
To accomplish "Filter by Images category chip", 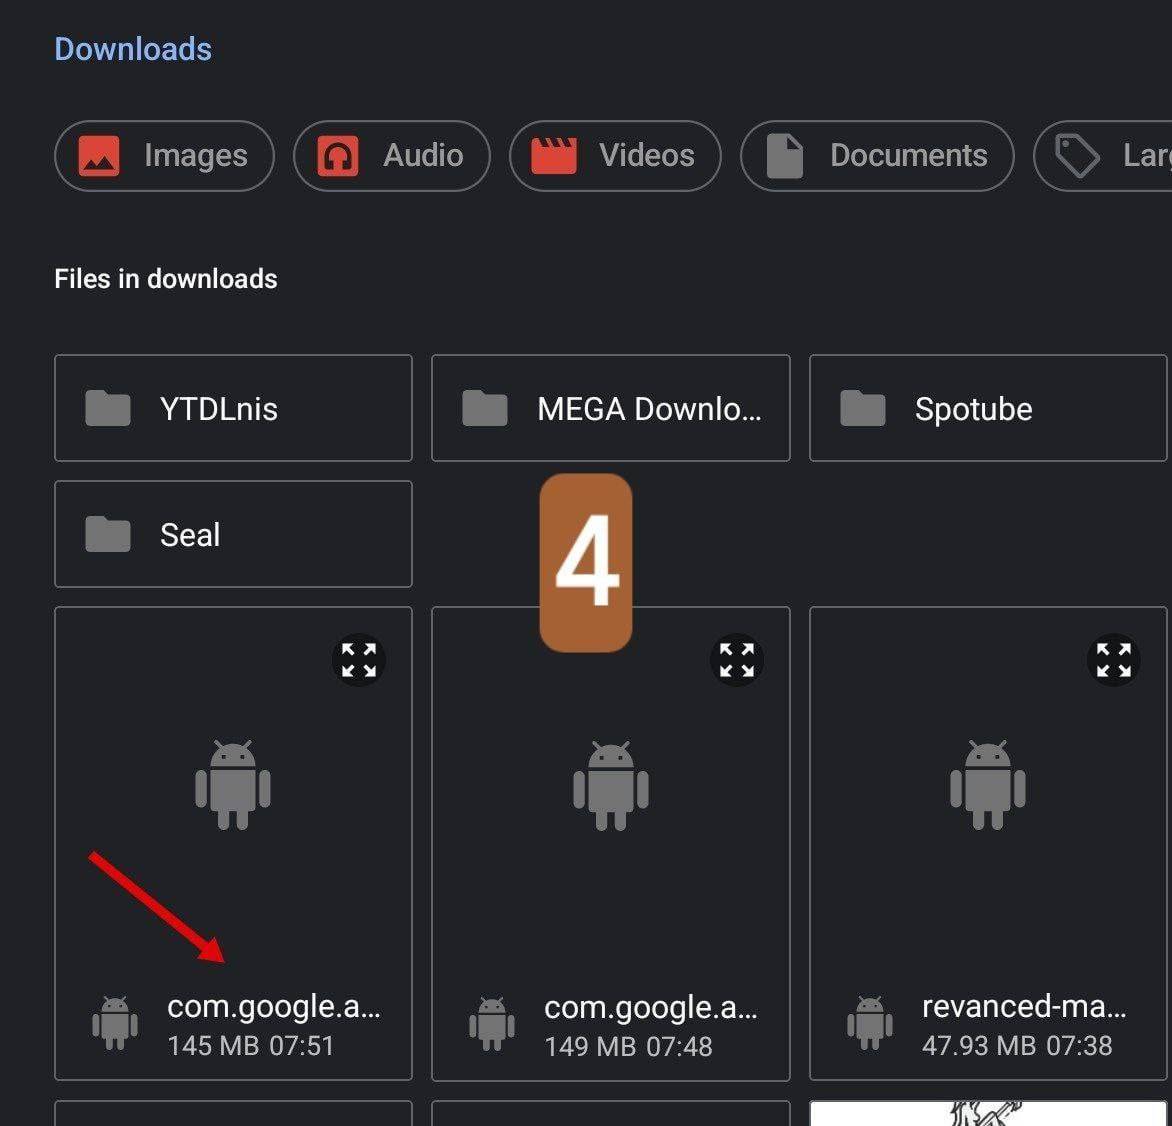I will point(164,156).
